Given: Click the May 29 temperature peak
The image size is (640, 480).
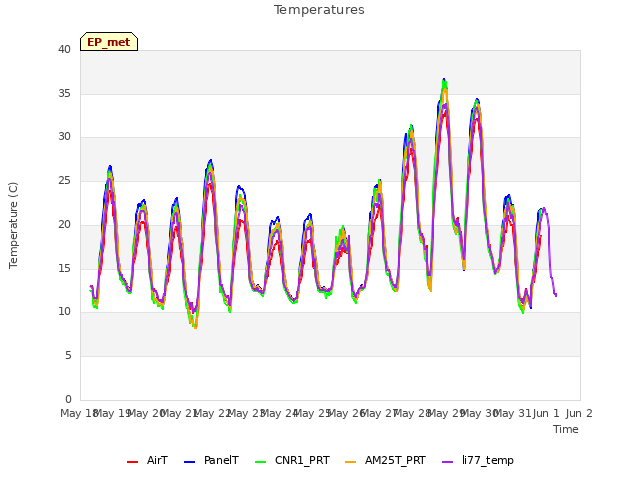Looking at the screenshot, I should pos(444,80).
